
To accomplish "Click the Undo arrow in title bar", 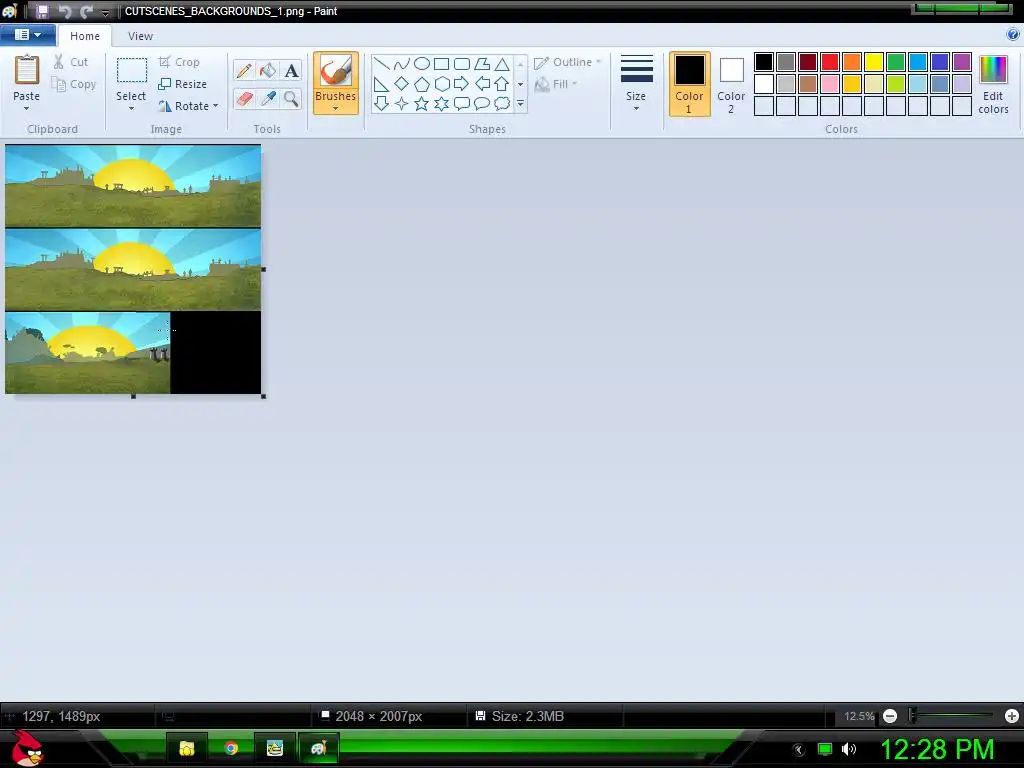I will click(x=64, y=11).
